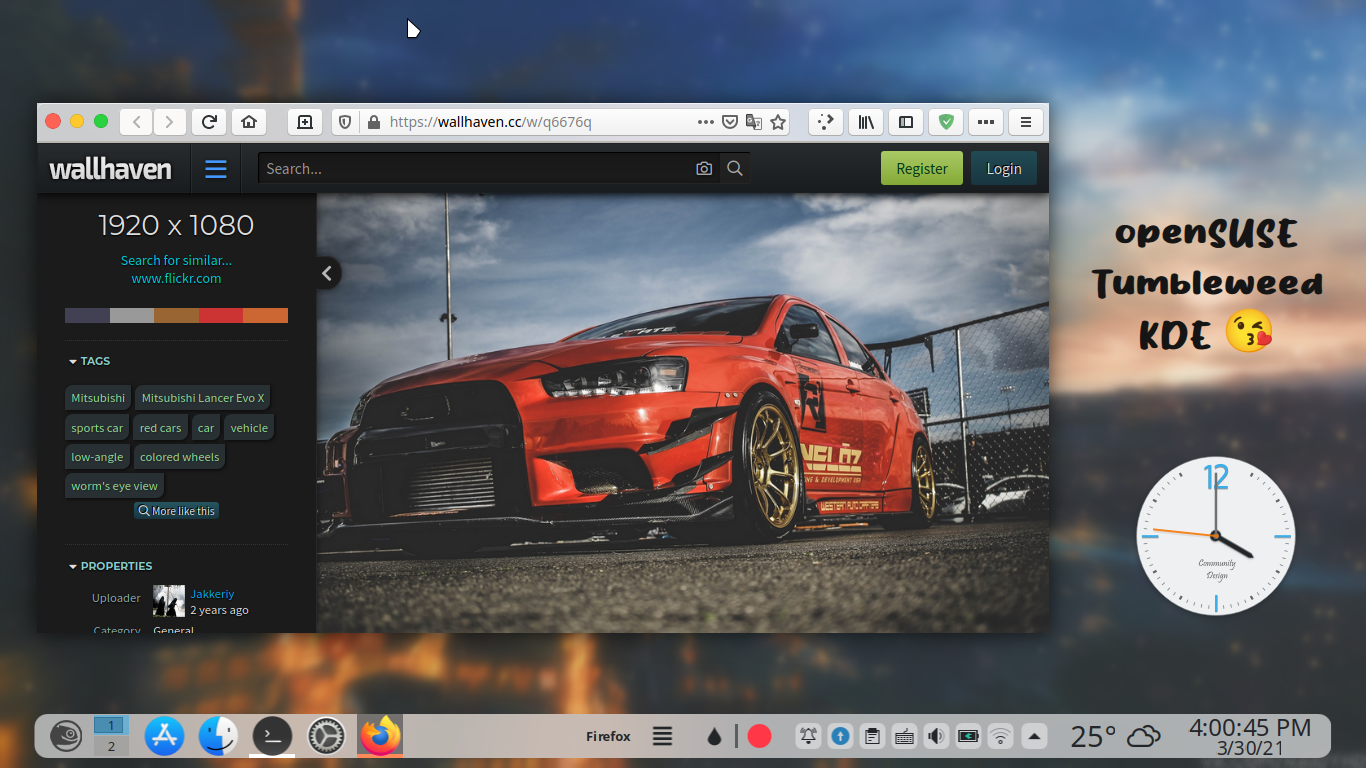Switch to virtual desktop 2
This screenshot has width=1366, height=768.
(x=111, y=746)
